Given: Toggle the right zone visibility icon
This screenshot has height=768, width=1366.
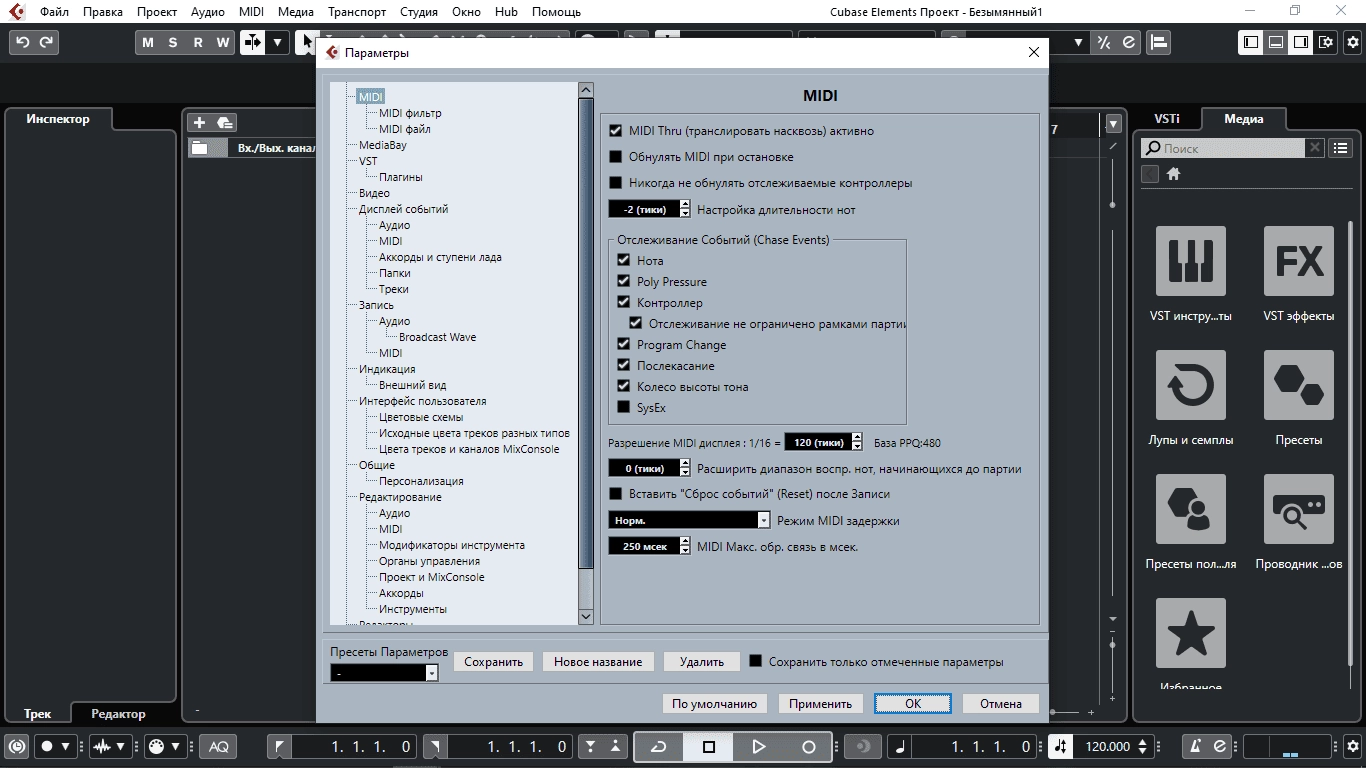Looking at the screenshot, I should pyautogui.click(x=1301, y=42).
